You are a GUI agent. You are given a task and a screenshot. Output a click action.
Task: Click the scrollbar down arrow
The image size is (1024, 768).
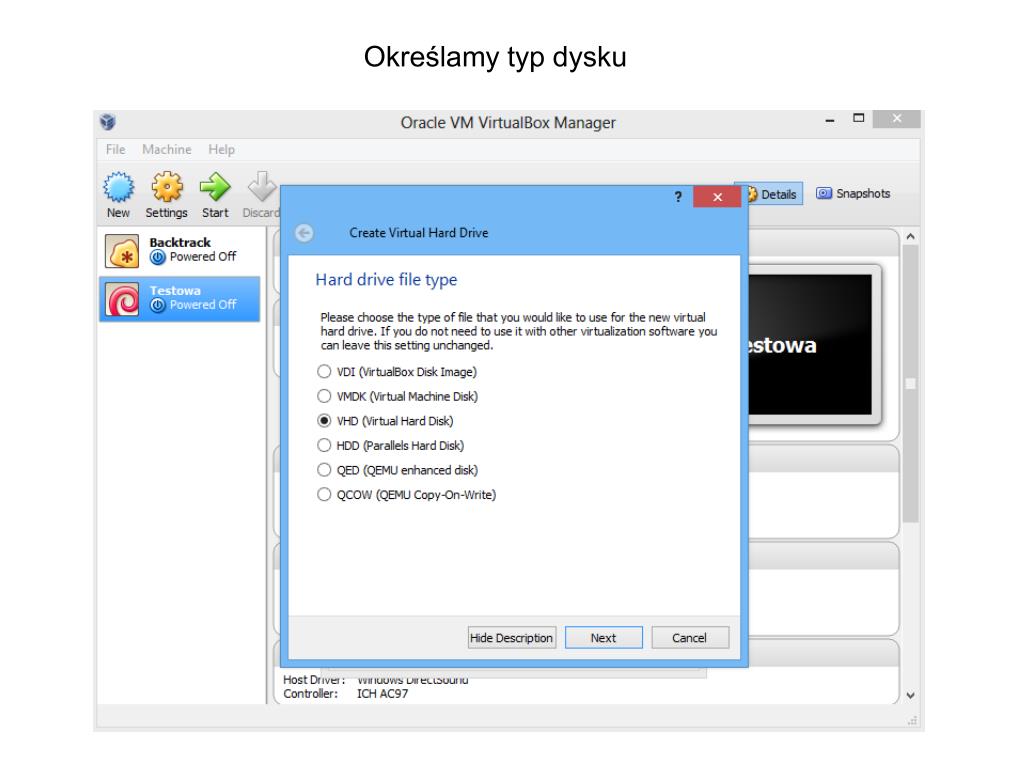(x=910, y=696)
